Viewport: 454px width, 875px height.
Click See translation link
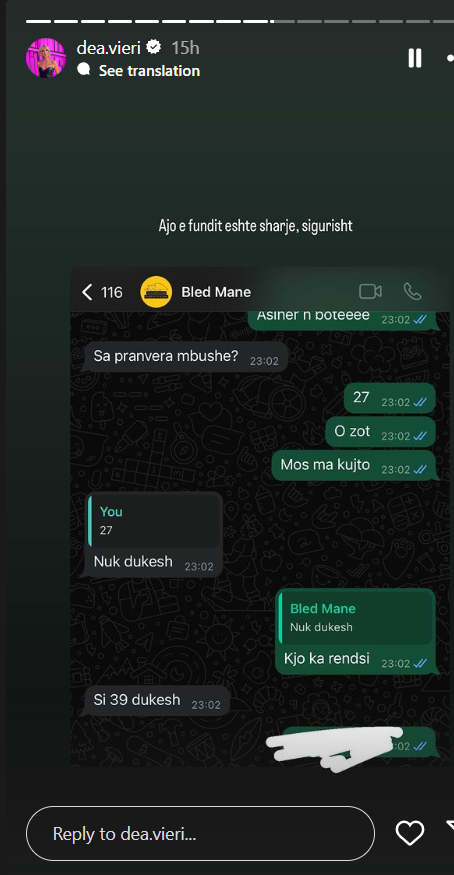(x=149, y=71)
